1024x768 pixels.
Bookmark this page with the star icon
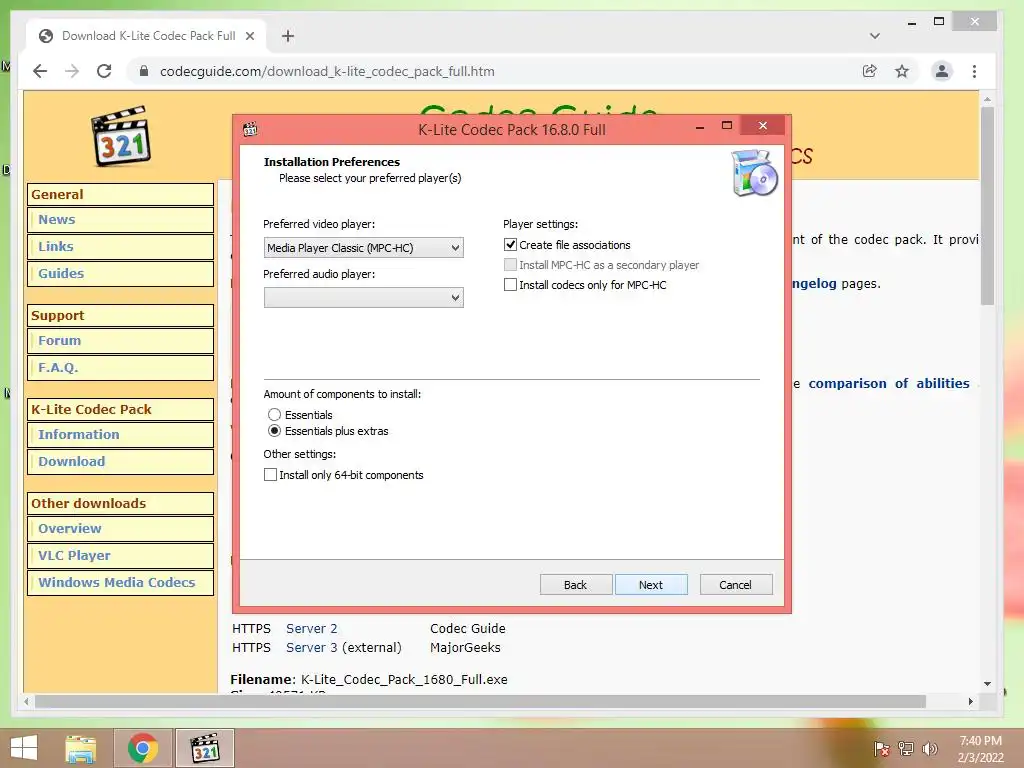[902, 71]
